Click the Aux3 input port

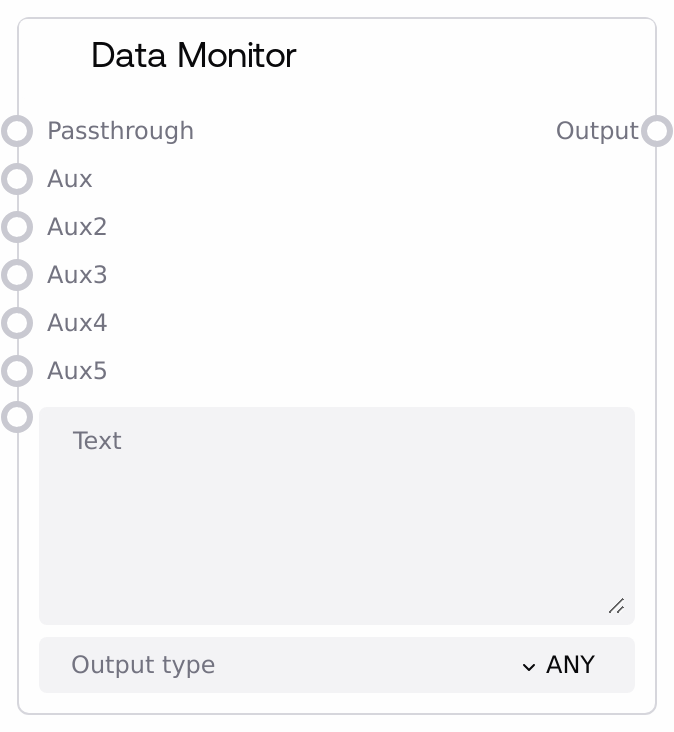coord(17,275)
